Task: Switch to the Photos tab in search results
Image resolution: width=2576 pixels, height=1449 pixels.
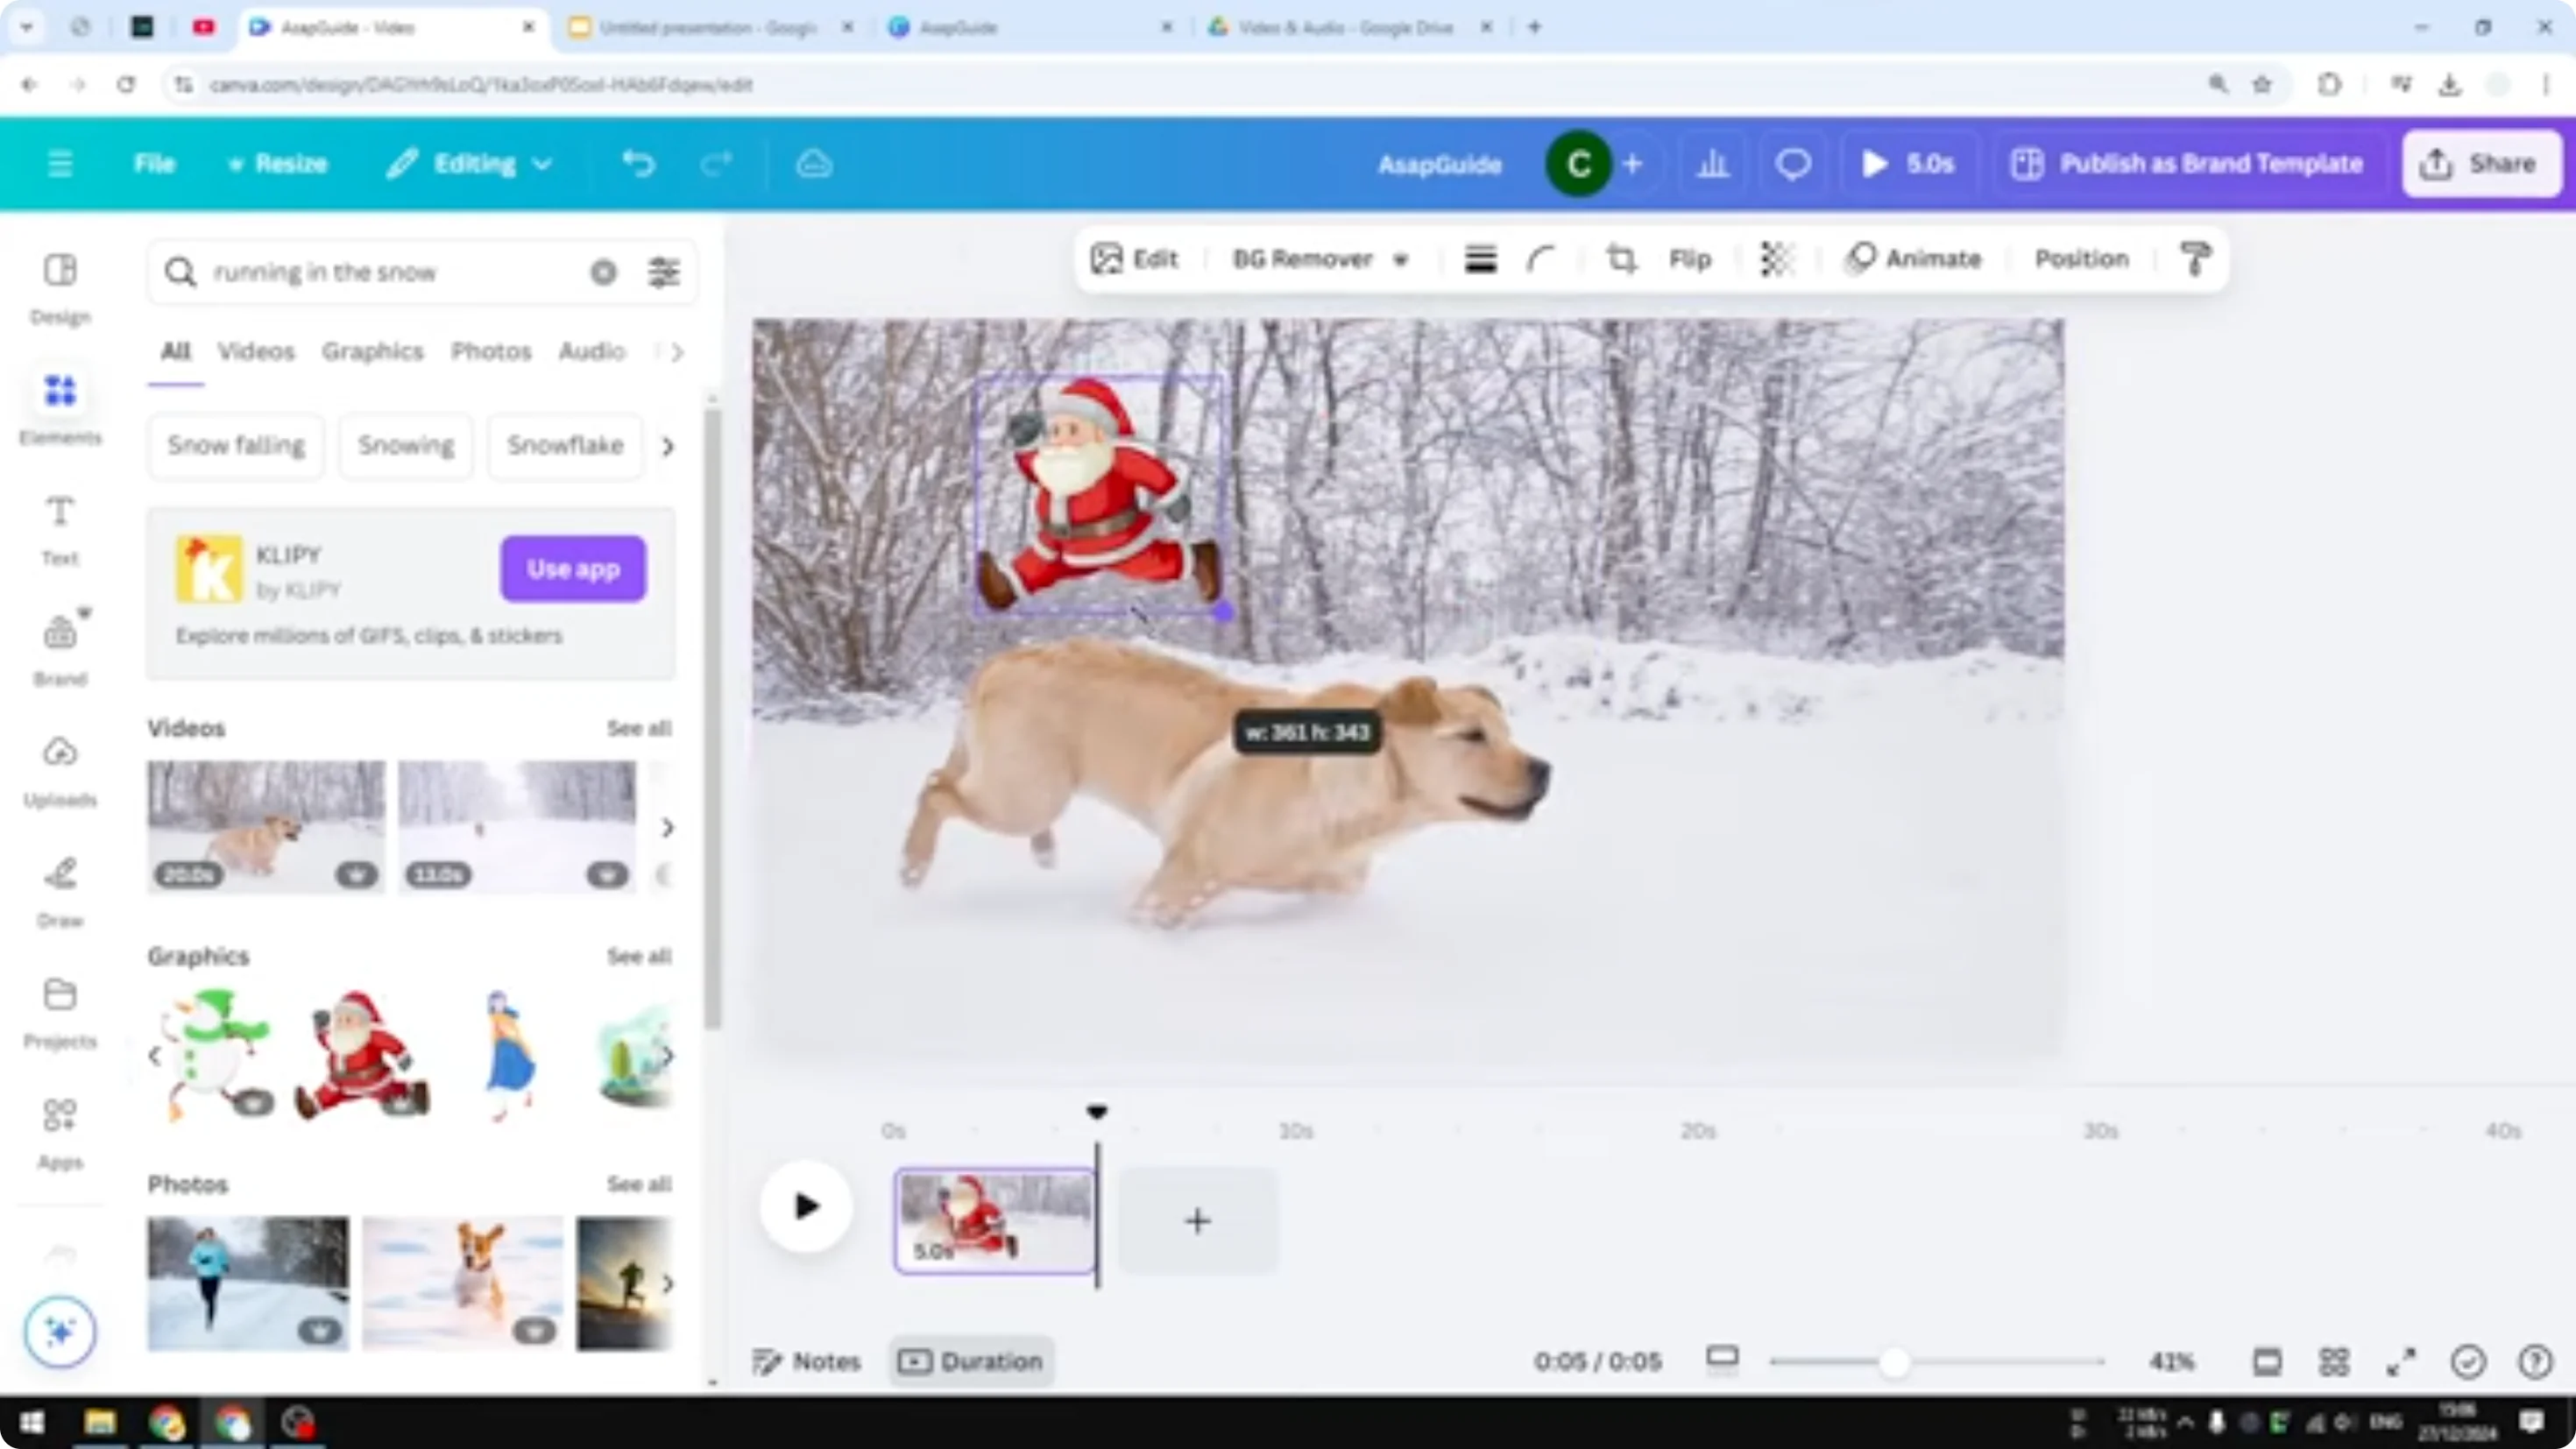Action: 491,351
